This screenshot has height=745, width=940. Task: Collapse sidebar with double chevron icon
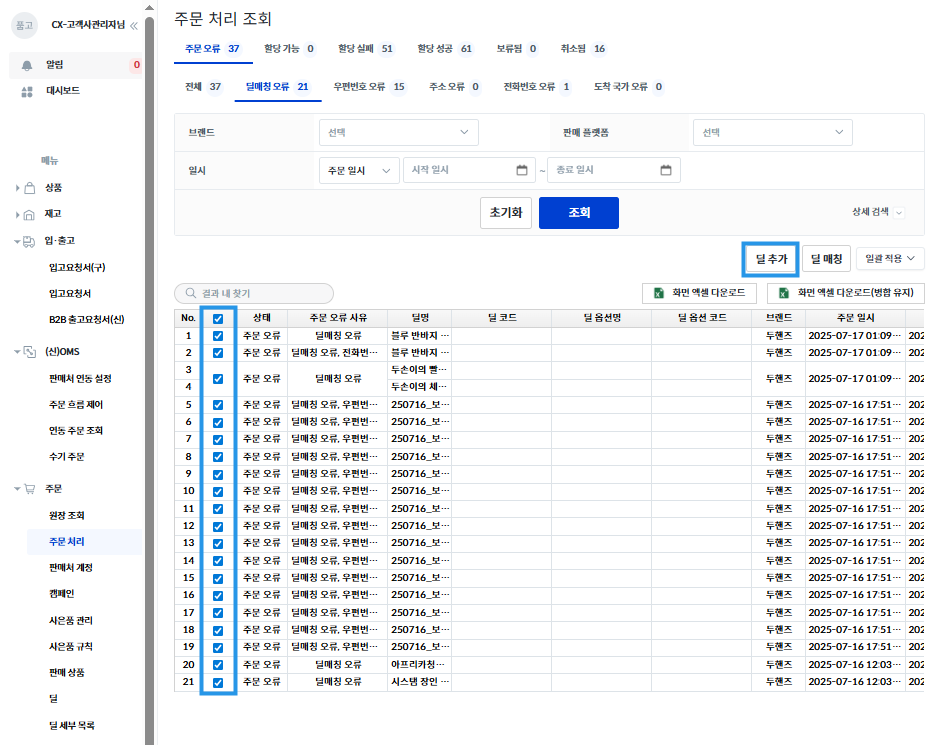[x=134, y=25]
